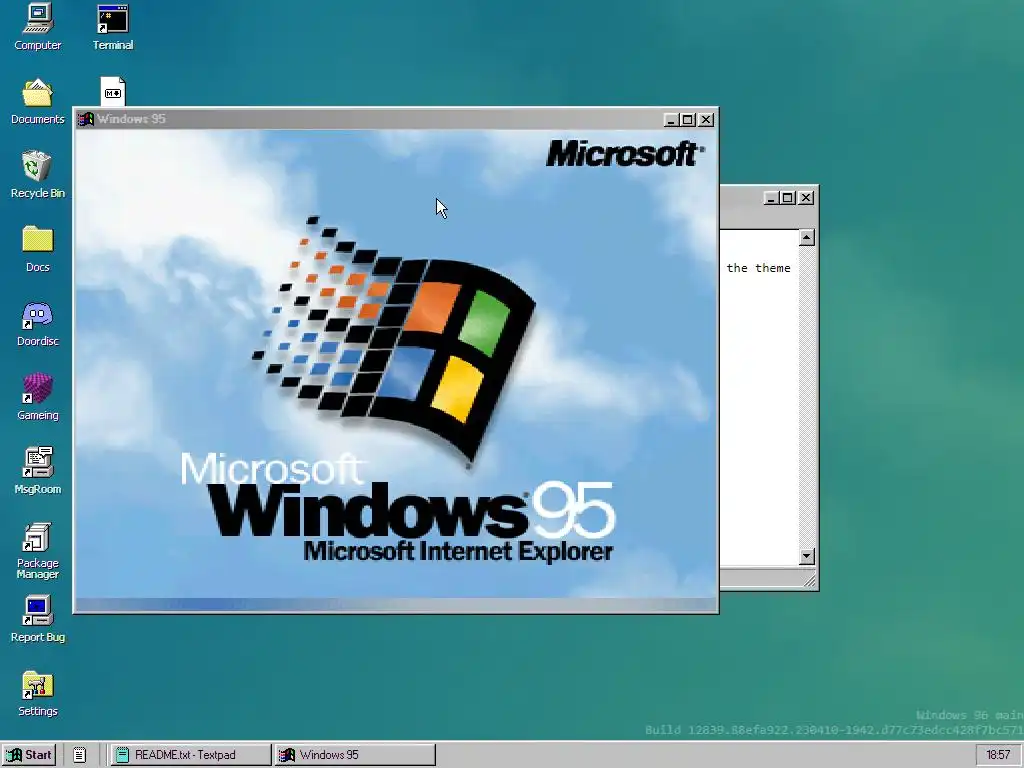Click the Textpad scrollbar down arrow
The image size is (1024, 768).
tap(807, 556)
